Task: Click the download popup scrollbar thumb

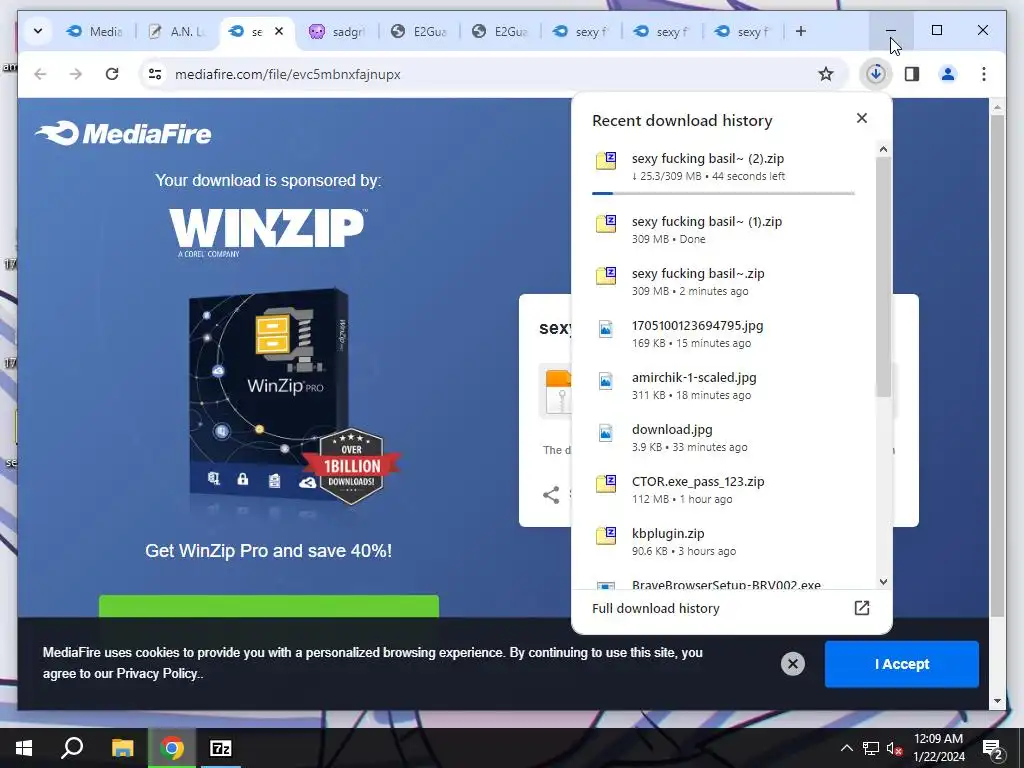Action: [883, 276]
